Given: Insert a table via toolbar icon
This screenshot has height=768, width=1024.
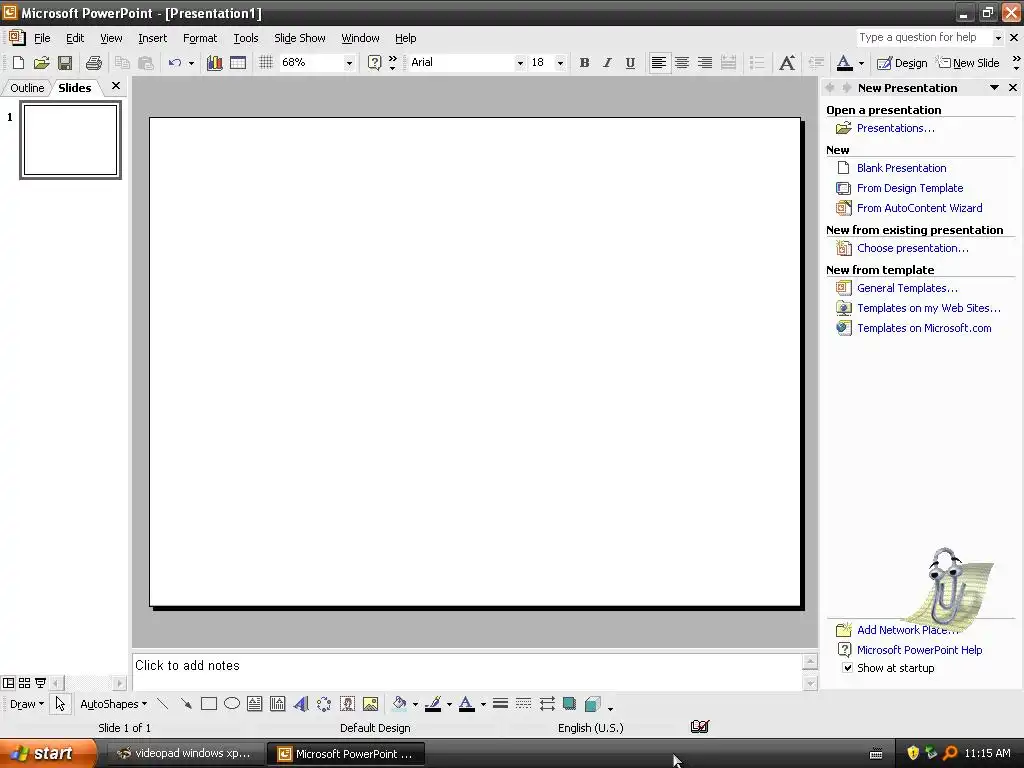Looking at the screenshot, I should click(x=238, y=63).
